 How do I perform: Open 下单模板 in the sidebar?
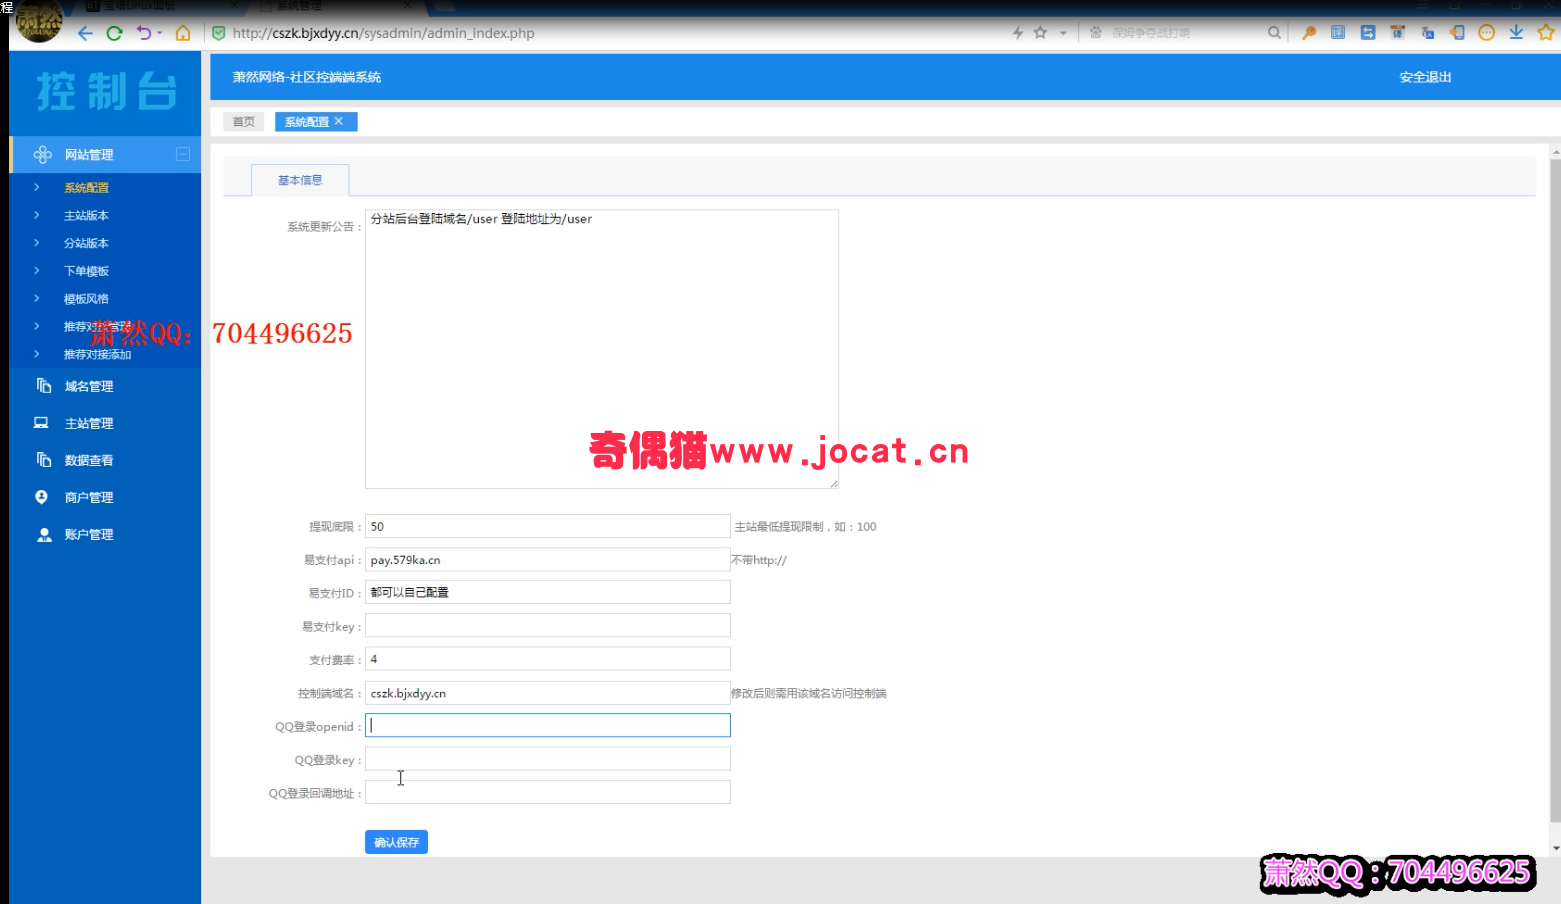click(86, 271)
